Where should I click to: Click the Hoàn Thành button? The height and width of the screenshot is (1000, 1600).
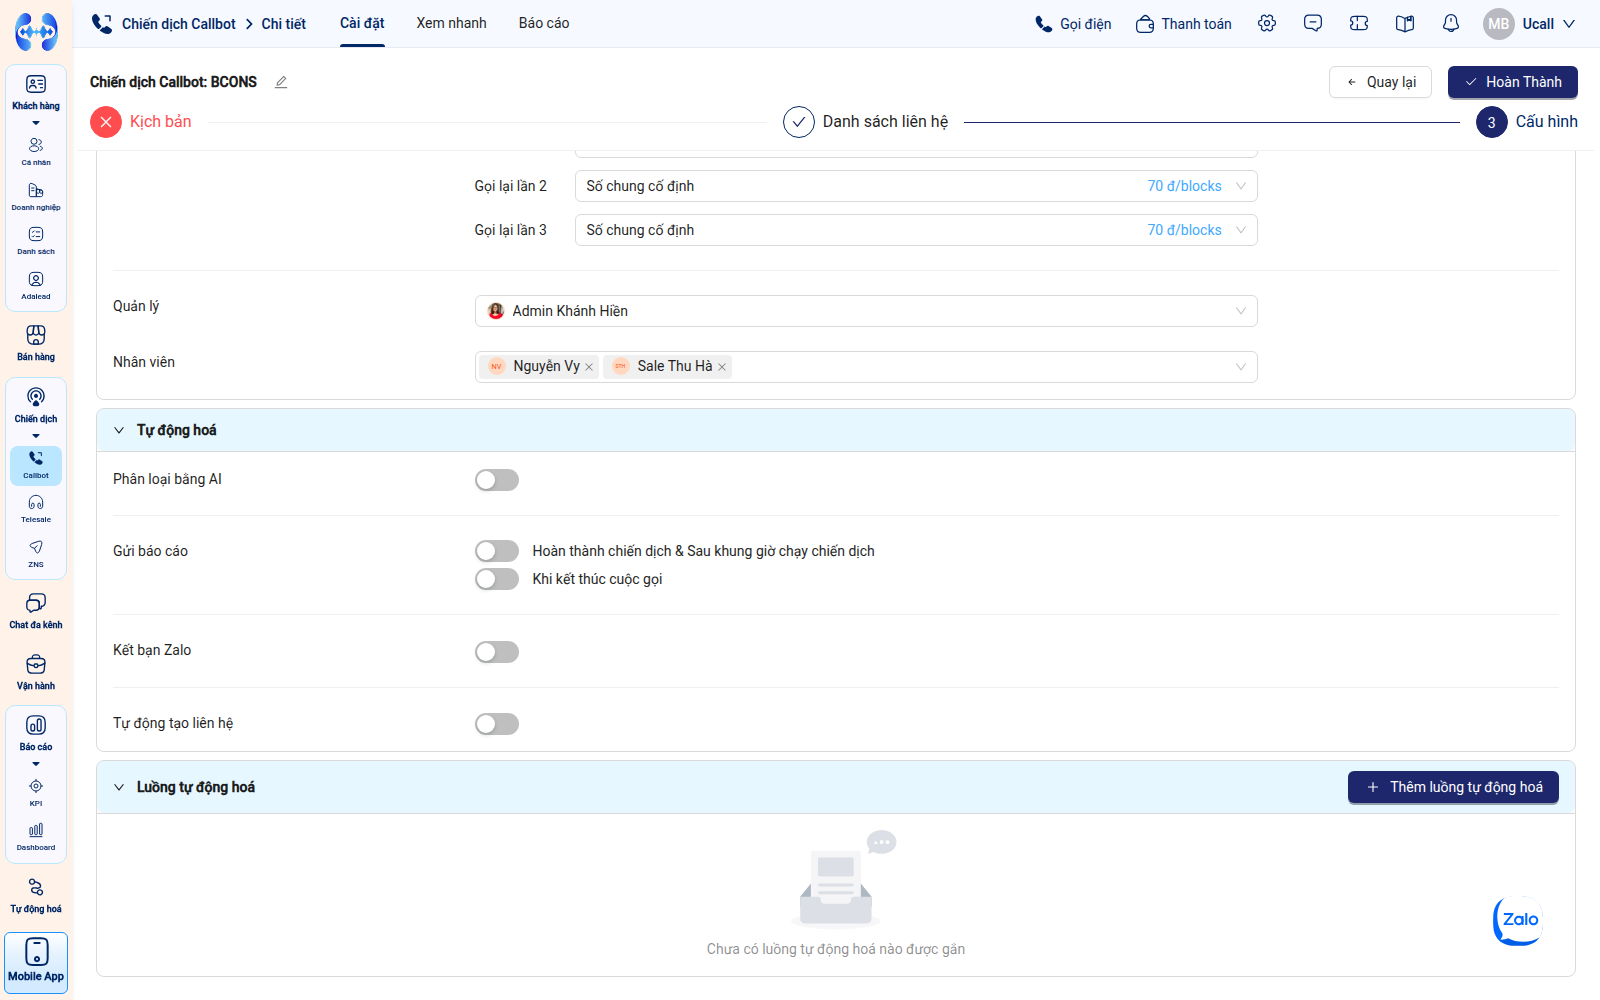point(1513,82)
